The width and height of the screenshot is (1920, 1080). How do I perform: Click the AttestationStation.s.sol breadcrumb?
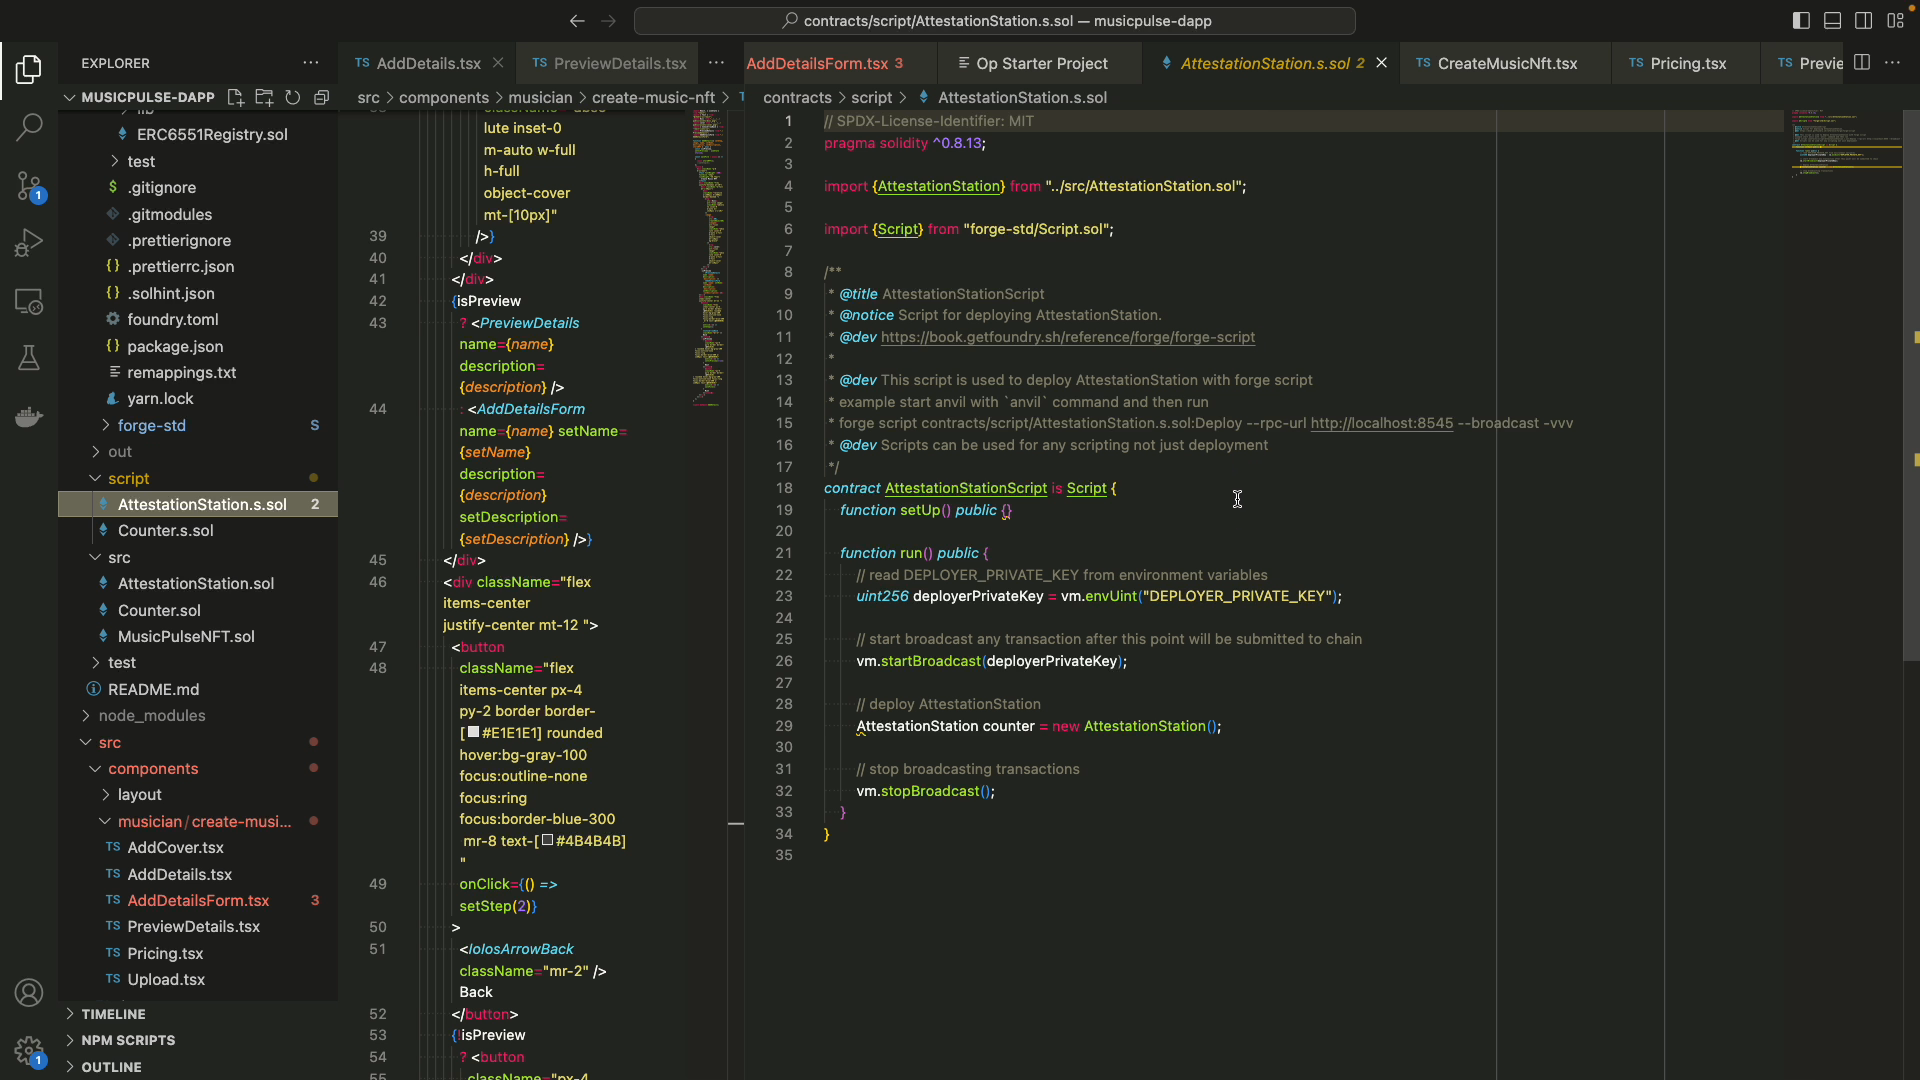point(1022,97)
